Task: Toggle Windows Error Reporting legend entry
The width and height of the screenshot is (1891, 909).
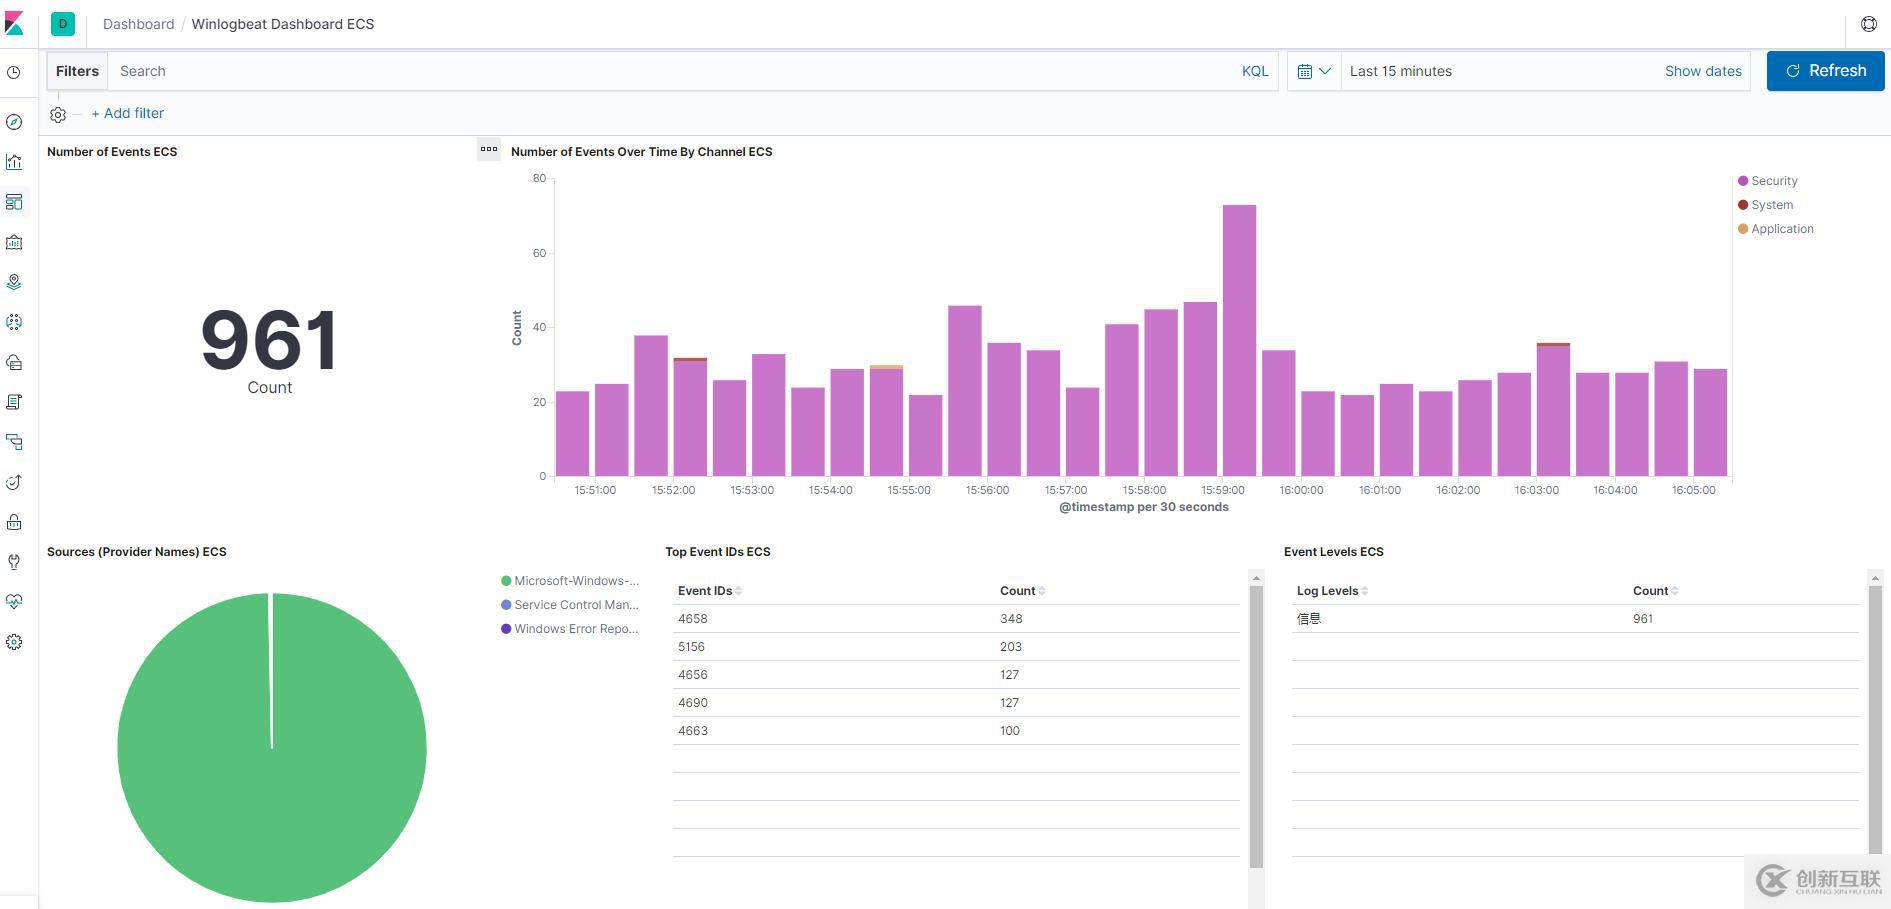Action: click(570, 629)
